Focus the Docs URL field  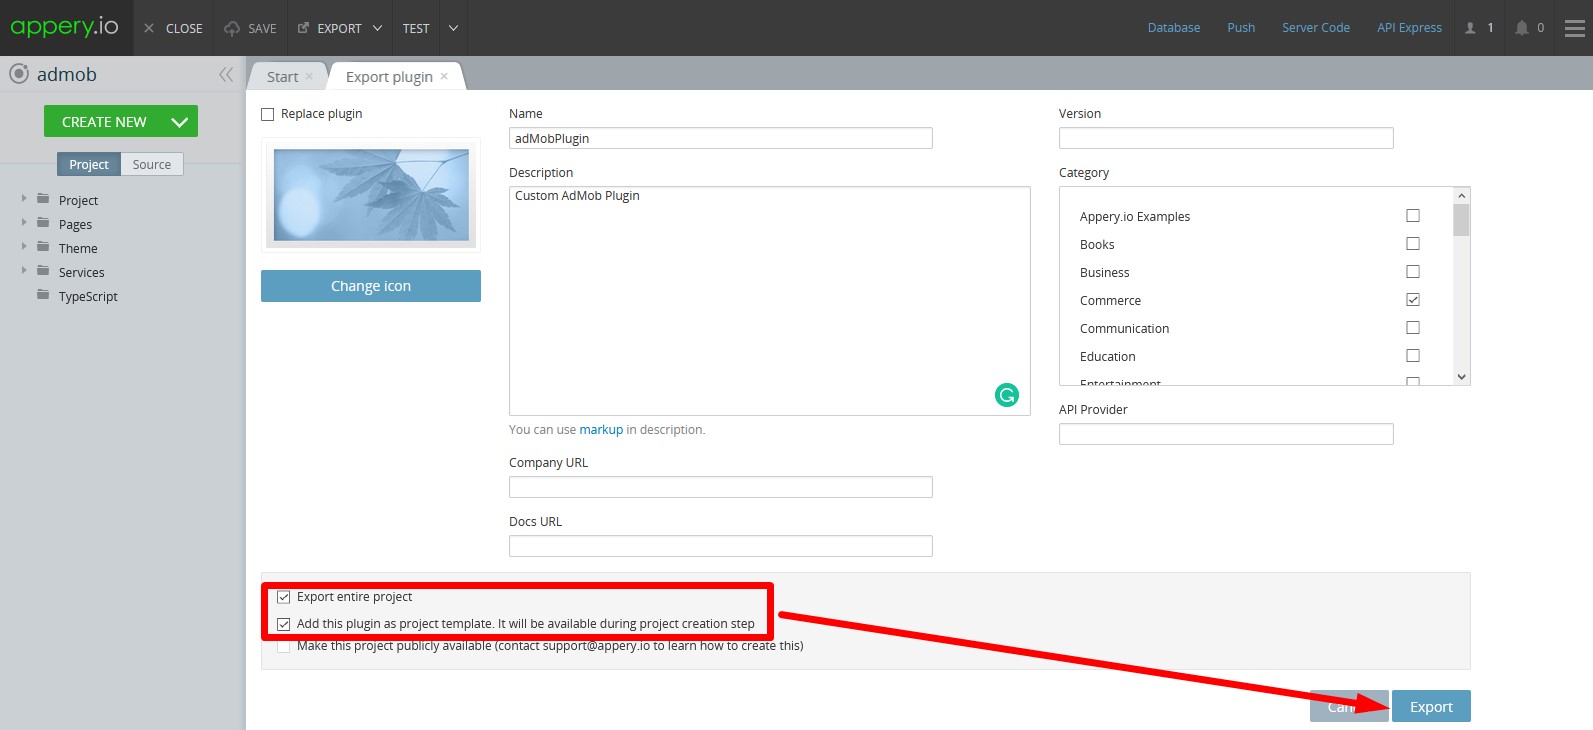(x=720, y=546)
